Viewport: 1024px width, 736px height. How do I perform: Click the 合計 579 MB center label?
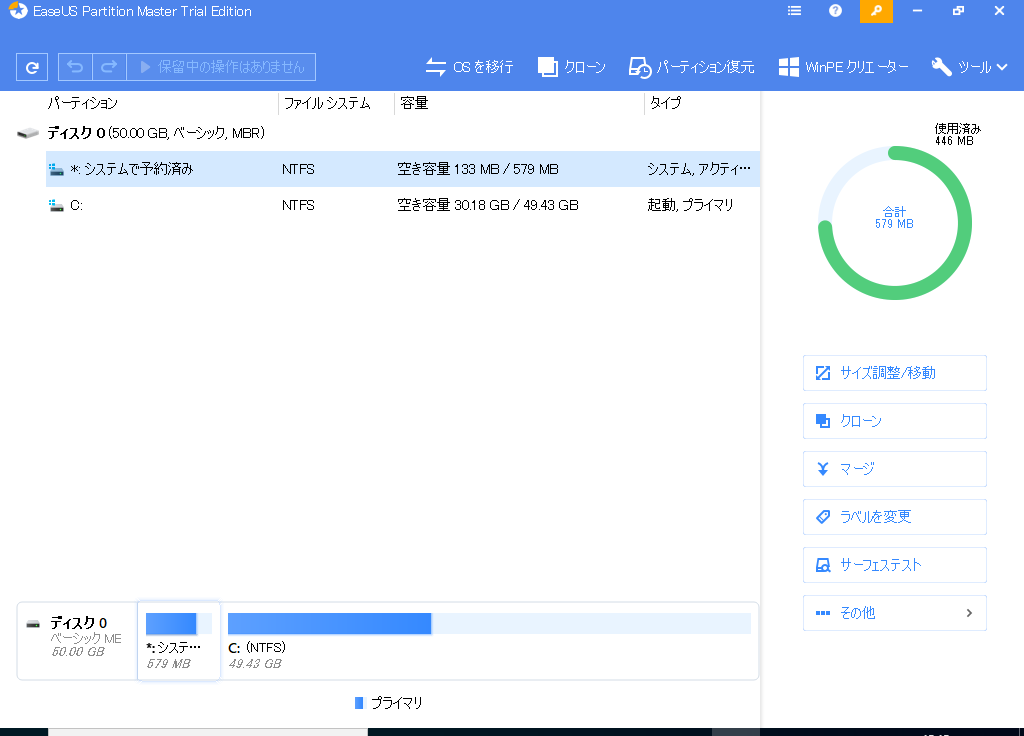click(894, 217)
